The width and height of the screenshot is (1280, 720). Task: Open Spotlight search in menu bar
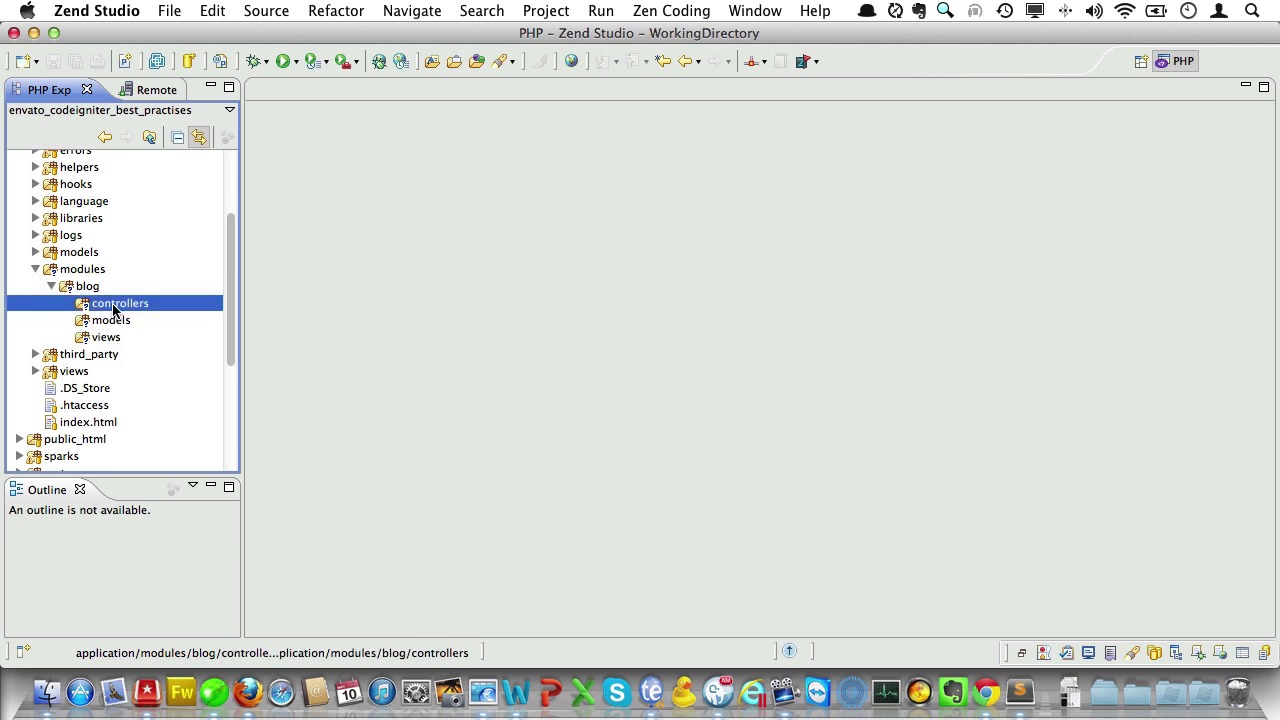(x=1252, y=11)
